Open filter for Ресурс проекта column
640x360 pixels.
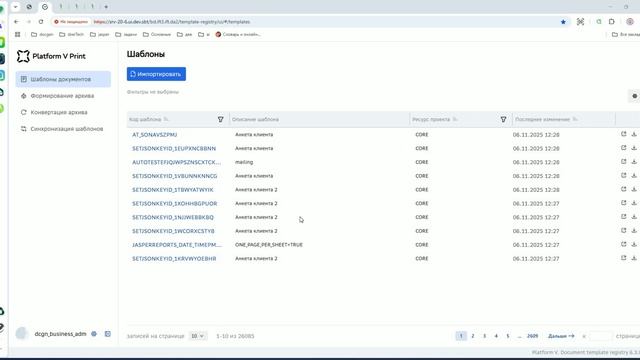pos(503,119)
